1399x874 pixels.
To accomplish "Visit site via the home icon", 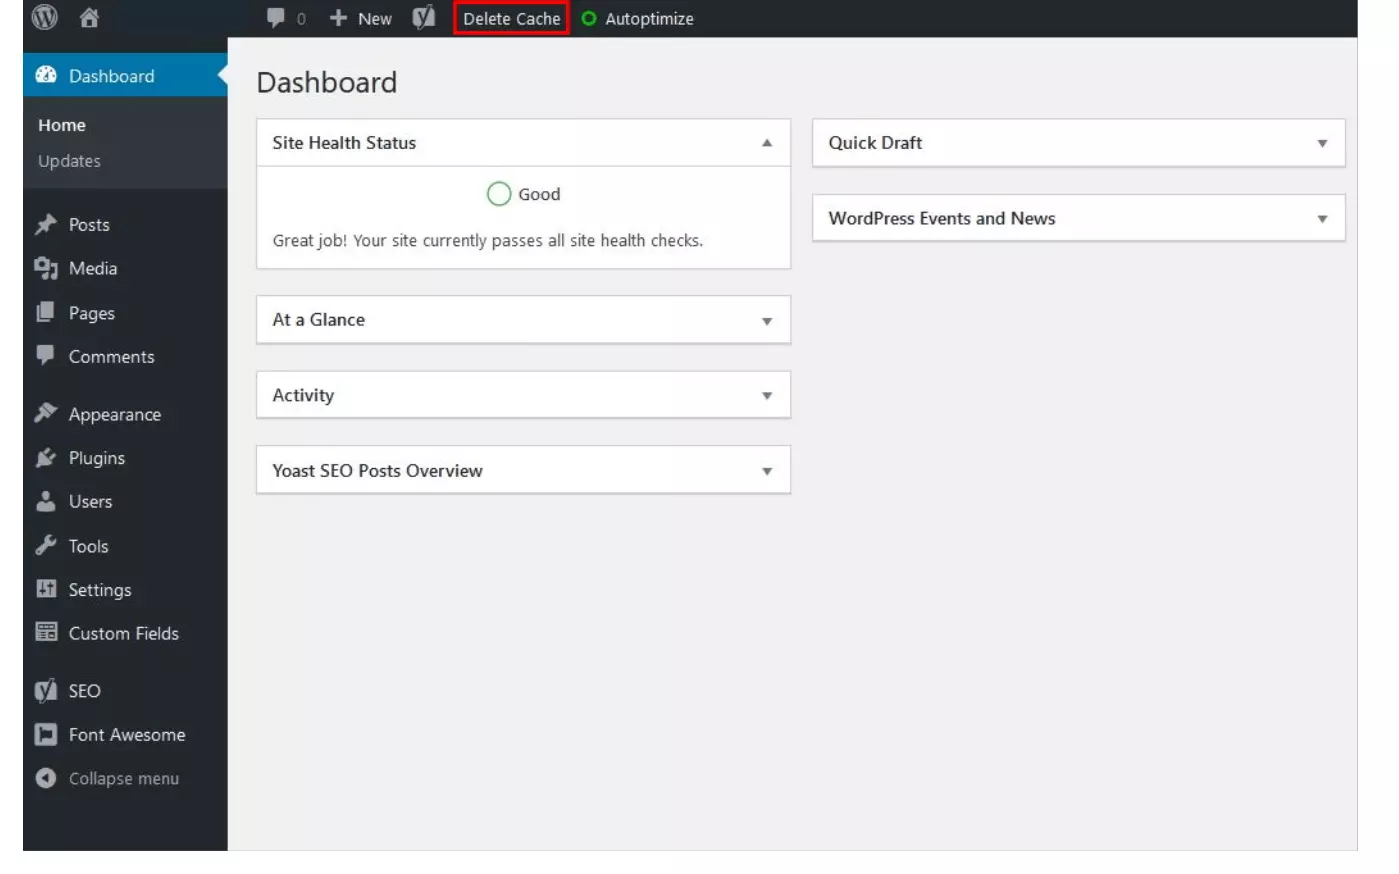I will (x=90, y=18).
